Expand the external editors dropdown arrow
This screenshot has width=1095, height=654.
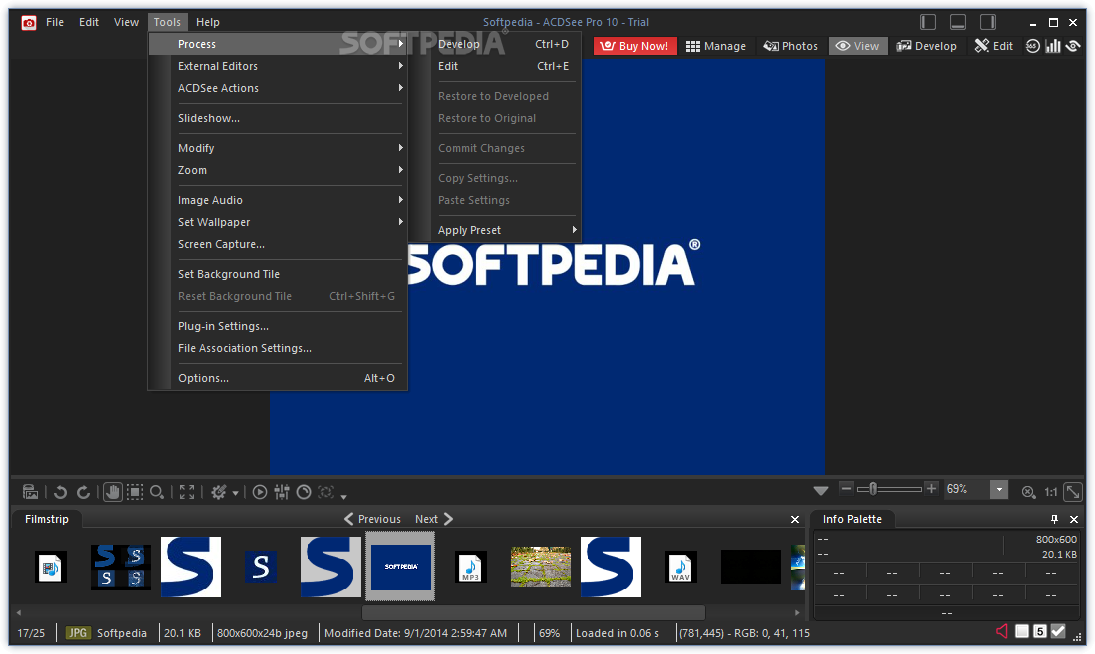(x=235, y=493)
